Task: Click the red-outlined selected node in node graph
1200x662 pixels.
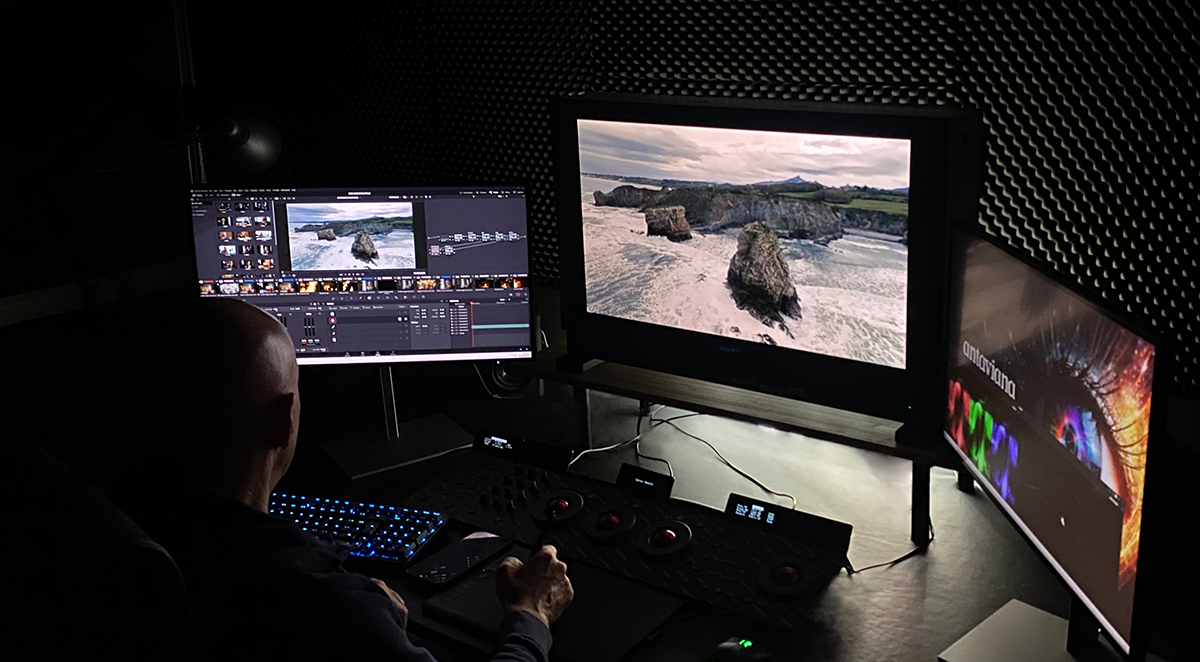Action: 434,250
